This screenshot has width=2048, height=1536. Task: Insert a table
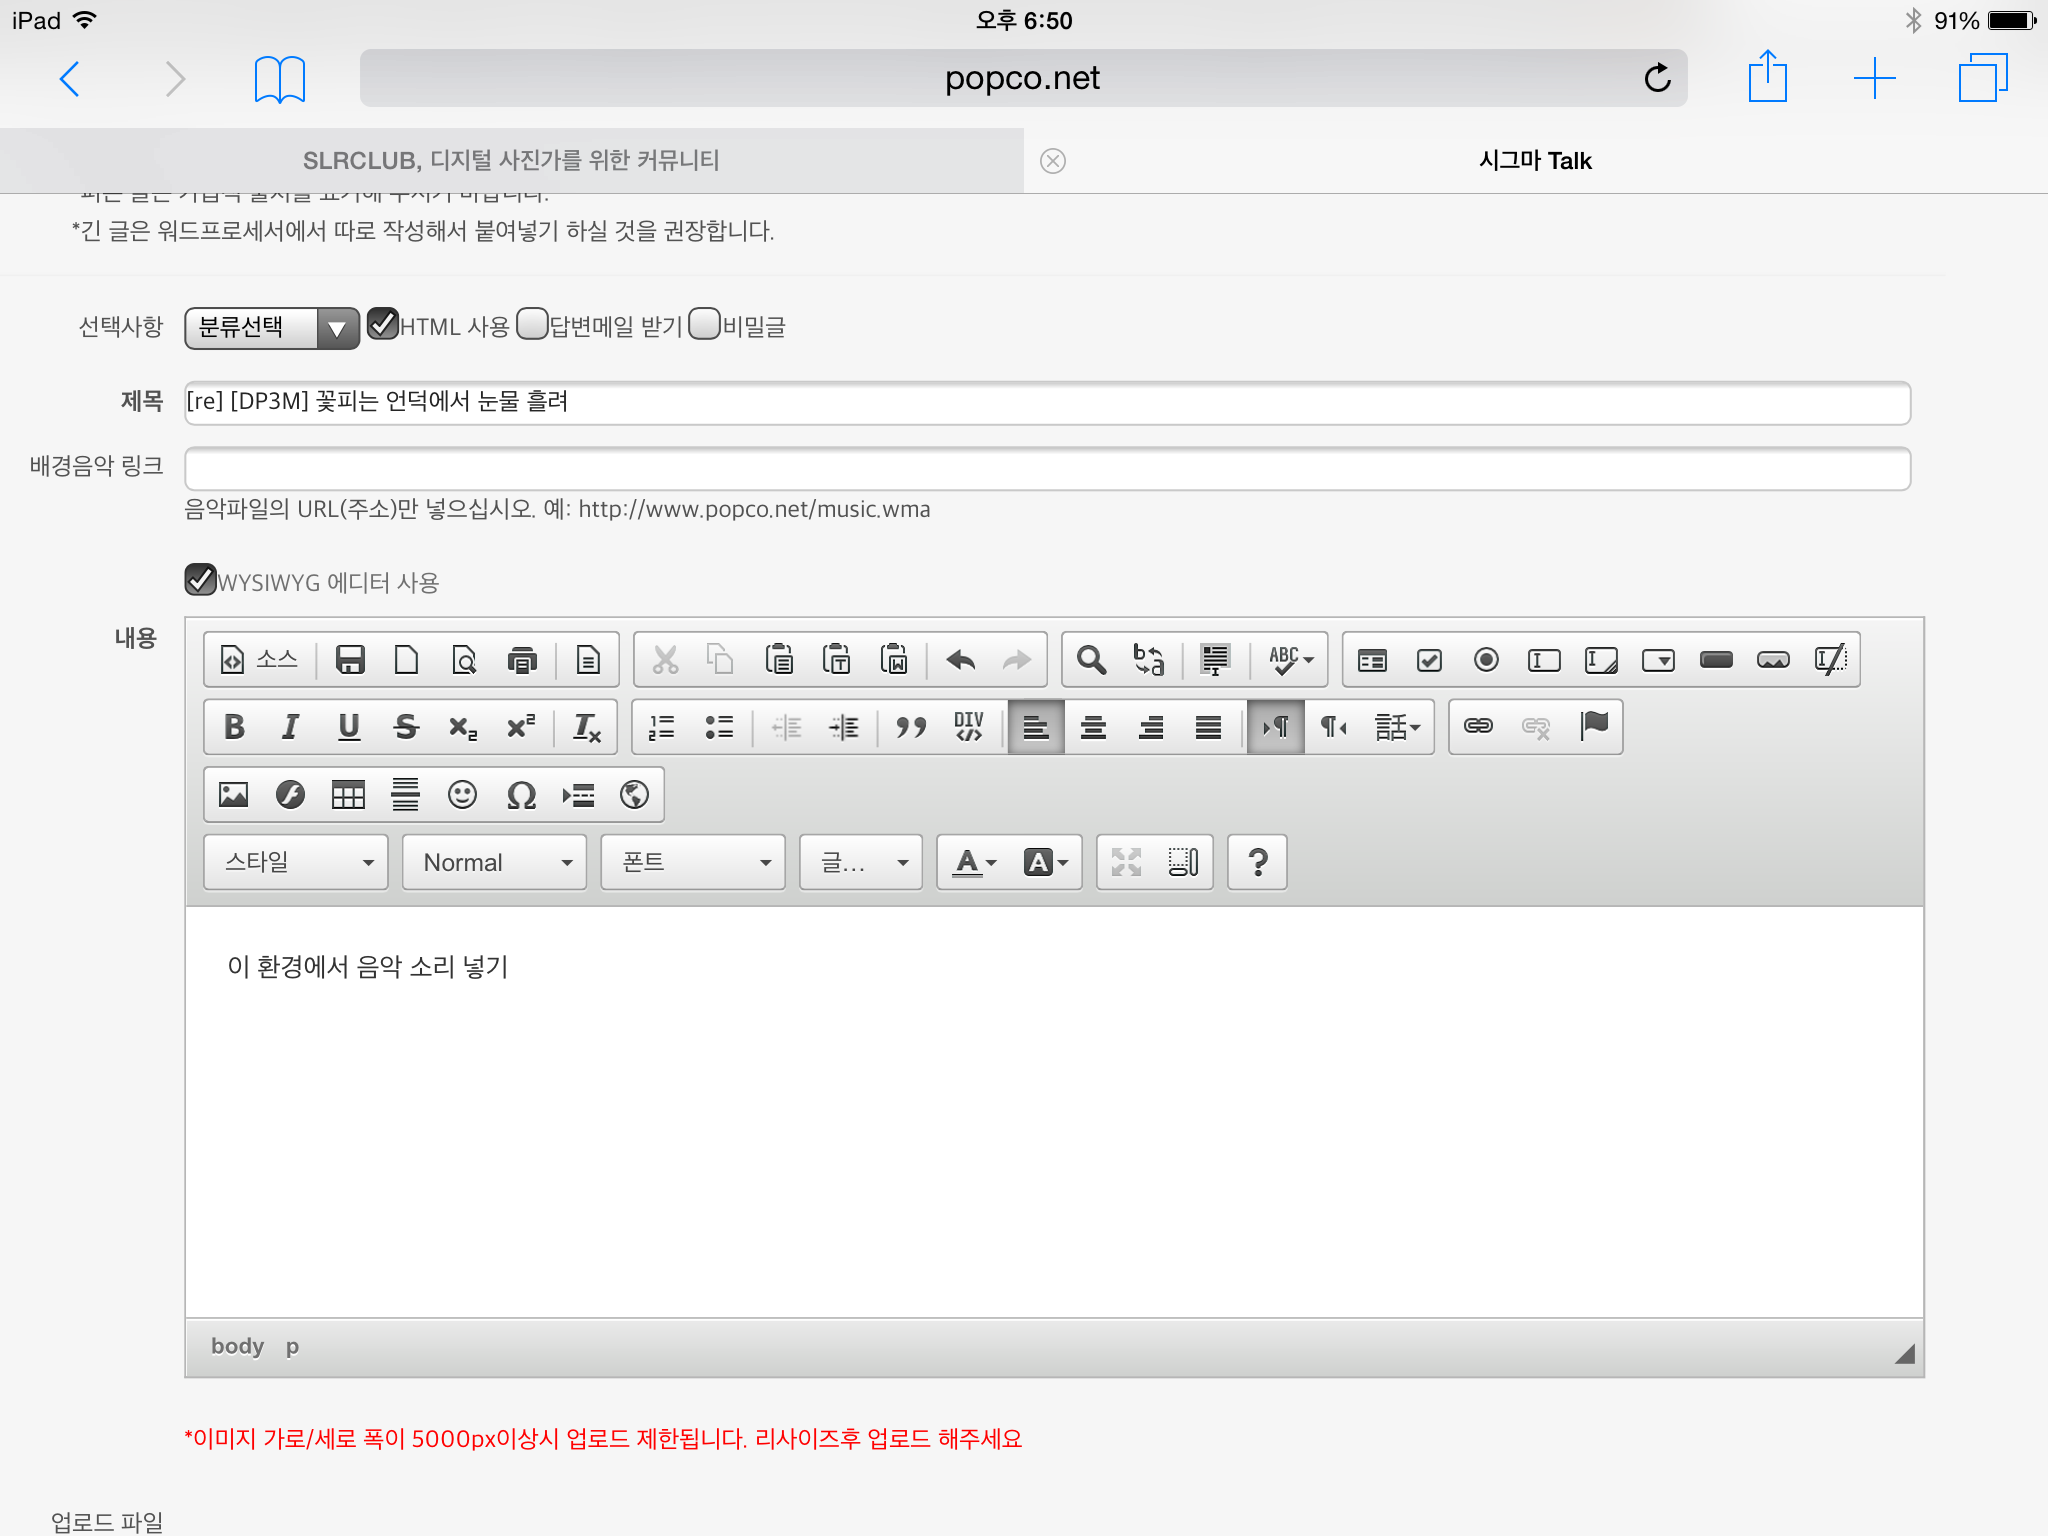click(x=348, y=795)
